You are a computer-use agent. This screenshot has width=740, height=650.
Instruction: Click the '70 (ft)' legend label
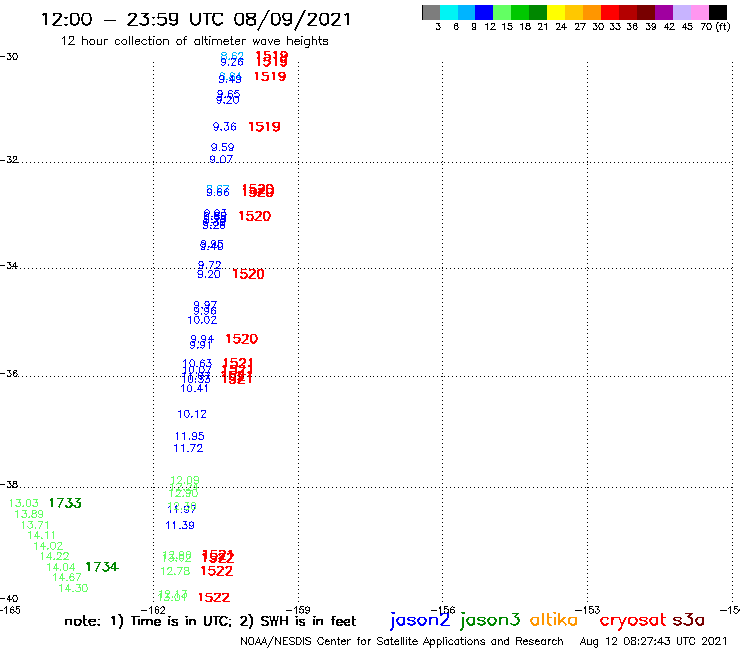pos(715,26)
